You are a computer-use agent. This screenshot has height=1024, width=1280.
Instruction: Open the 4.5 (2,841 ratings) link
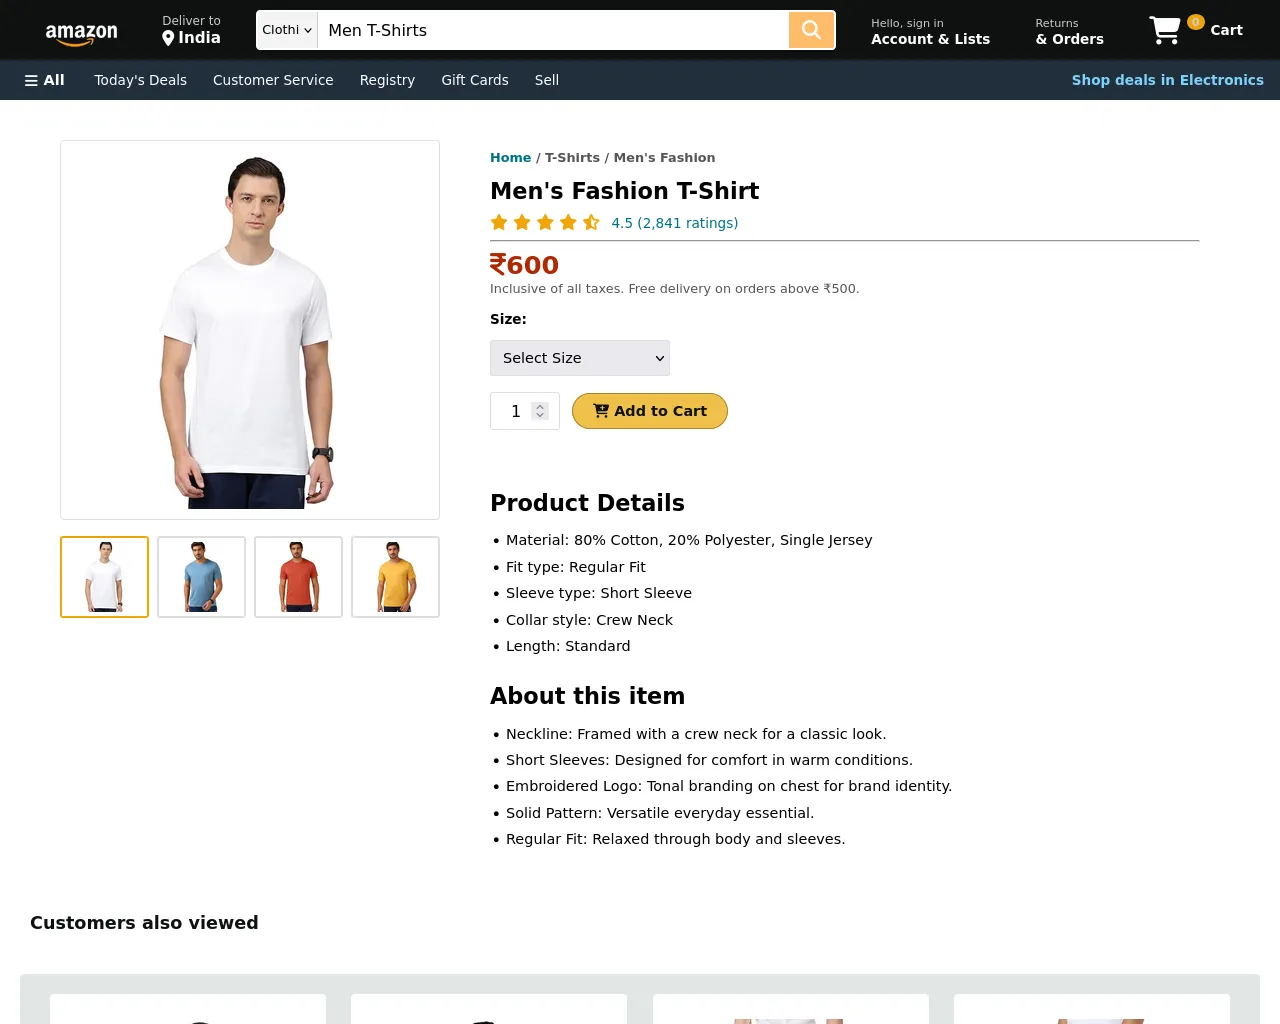(x=675, y=223)
